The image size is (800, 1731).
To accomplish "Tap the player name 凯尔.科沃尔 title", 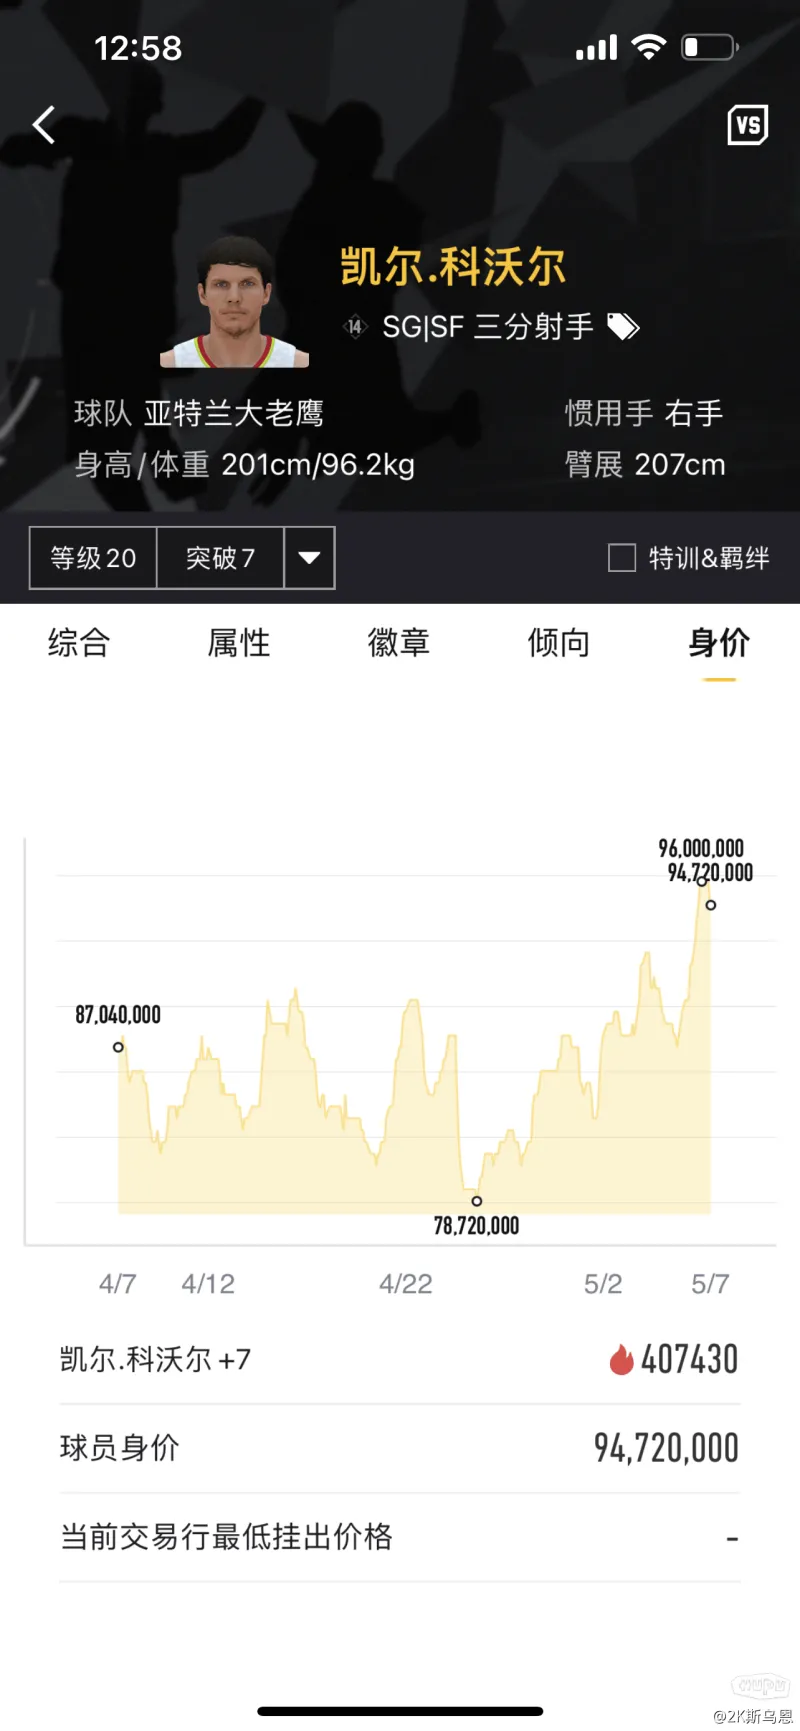I will [x=453, y=267].
